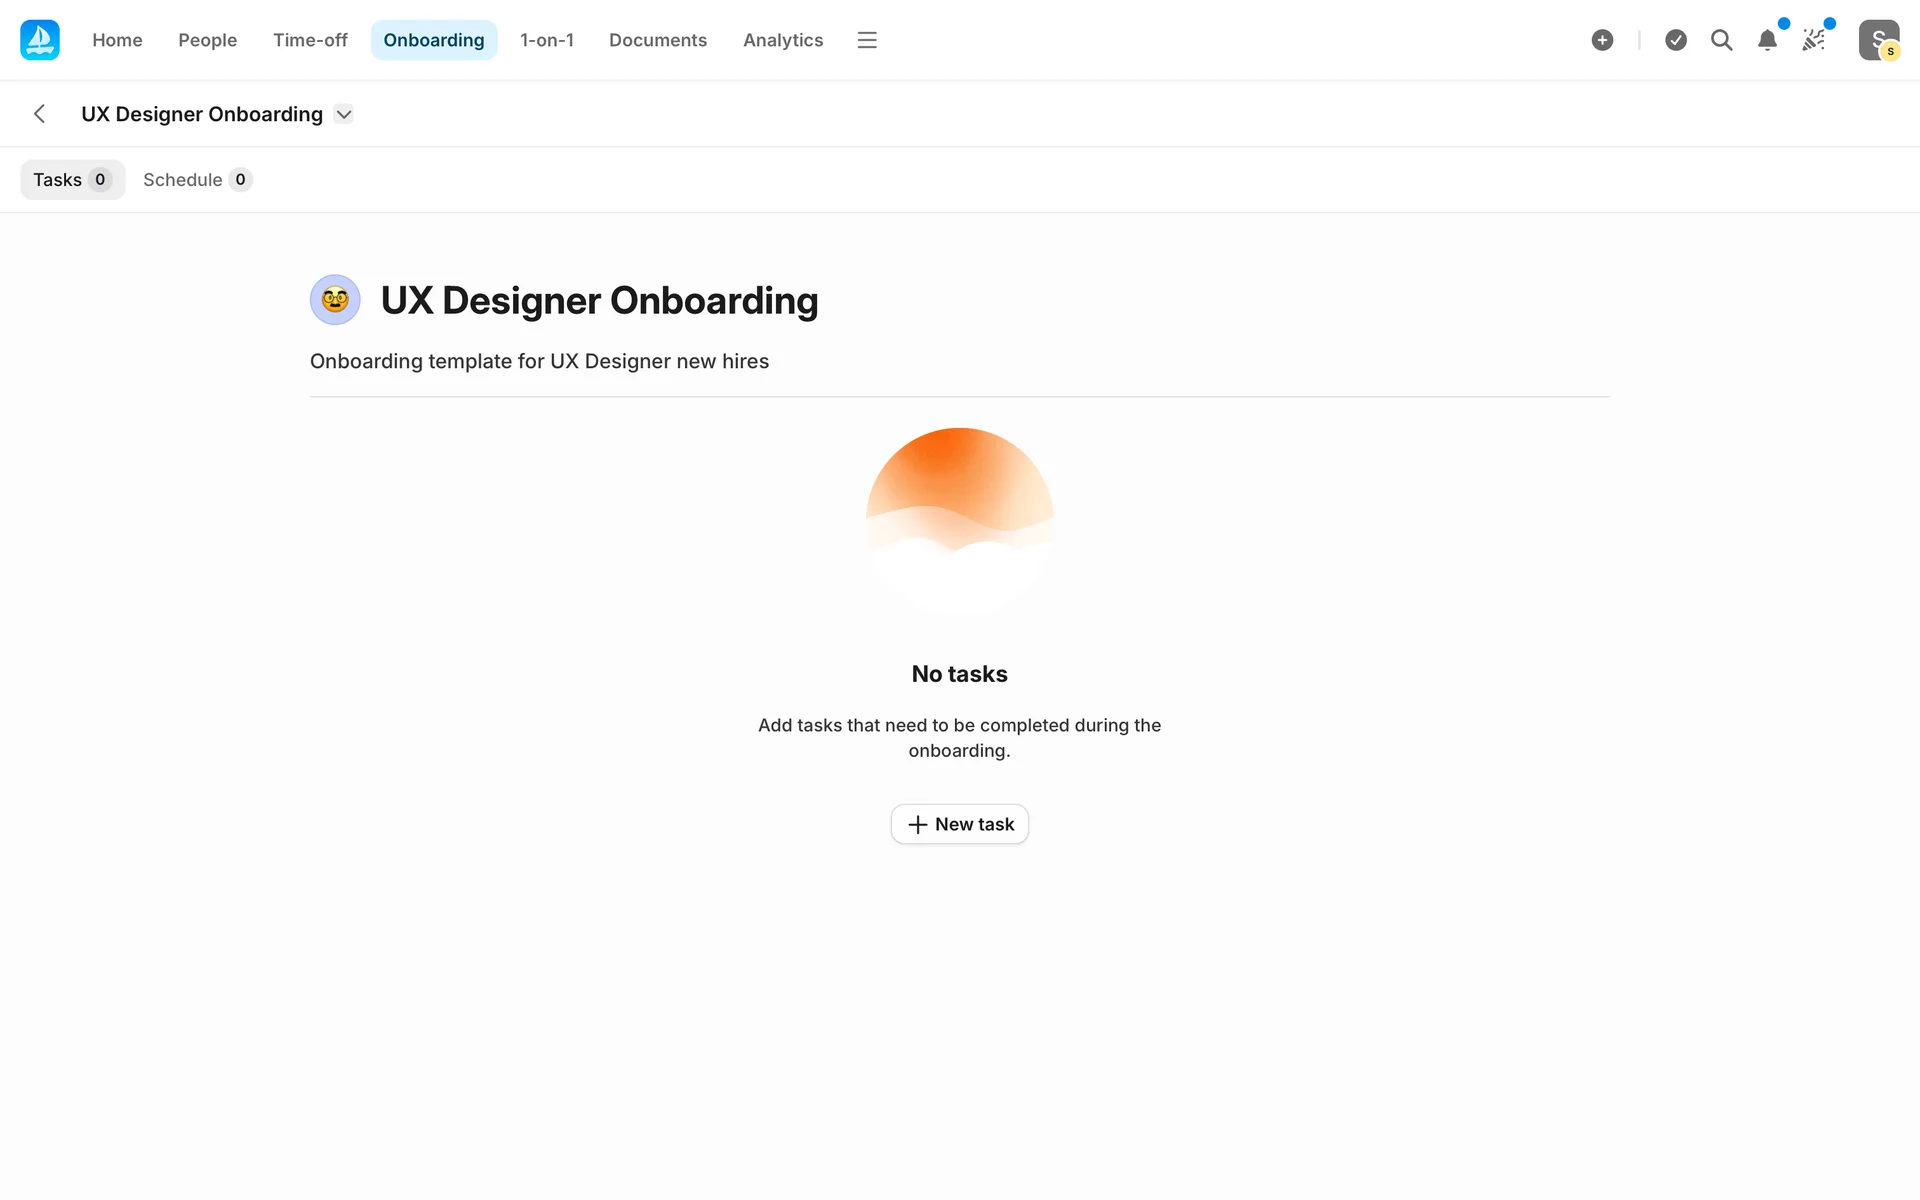Go back with the left arrow
The width and height of the screenshot is (1920, 1200).
pos(40,114)
